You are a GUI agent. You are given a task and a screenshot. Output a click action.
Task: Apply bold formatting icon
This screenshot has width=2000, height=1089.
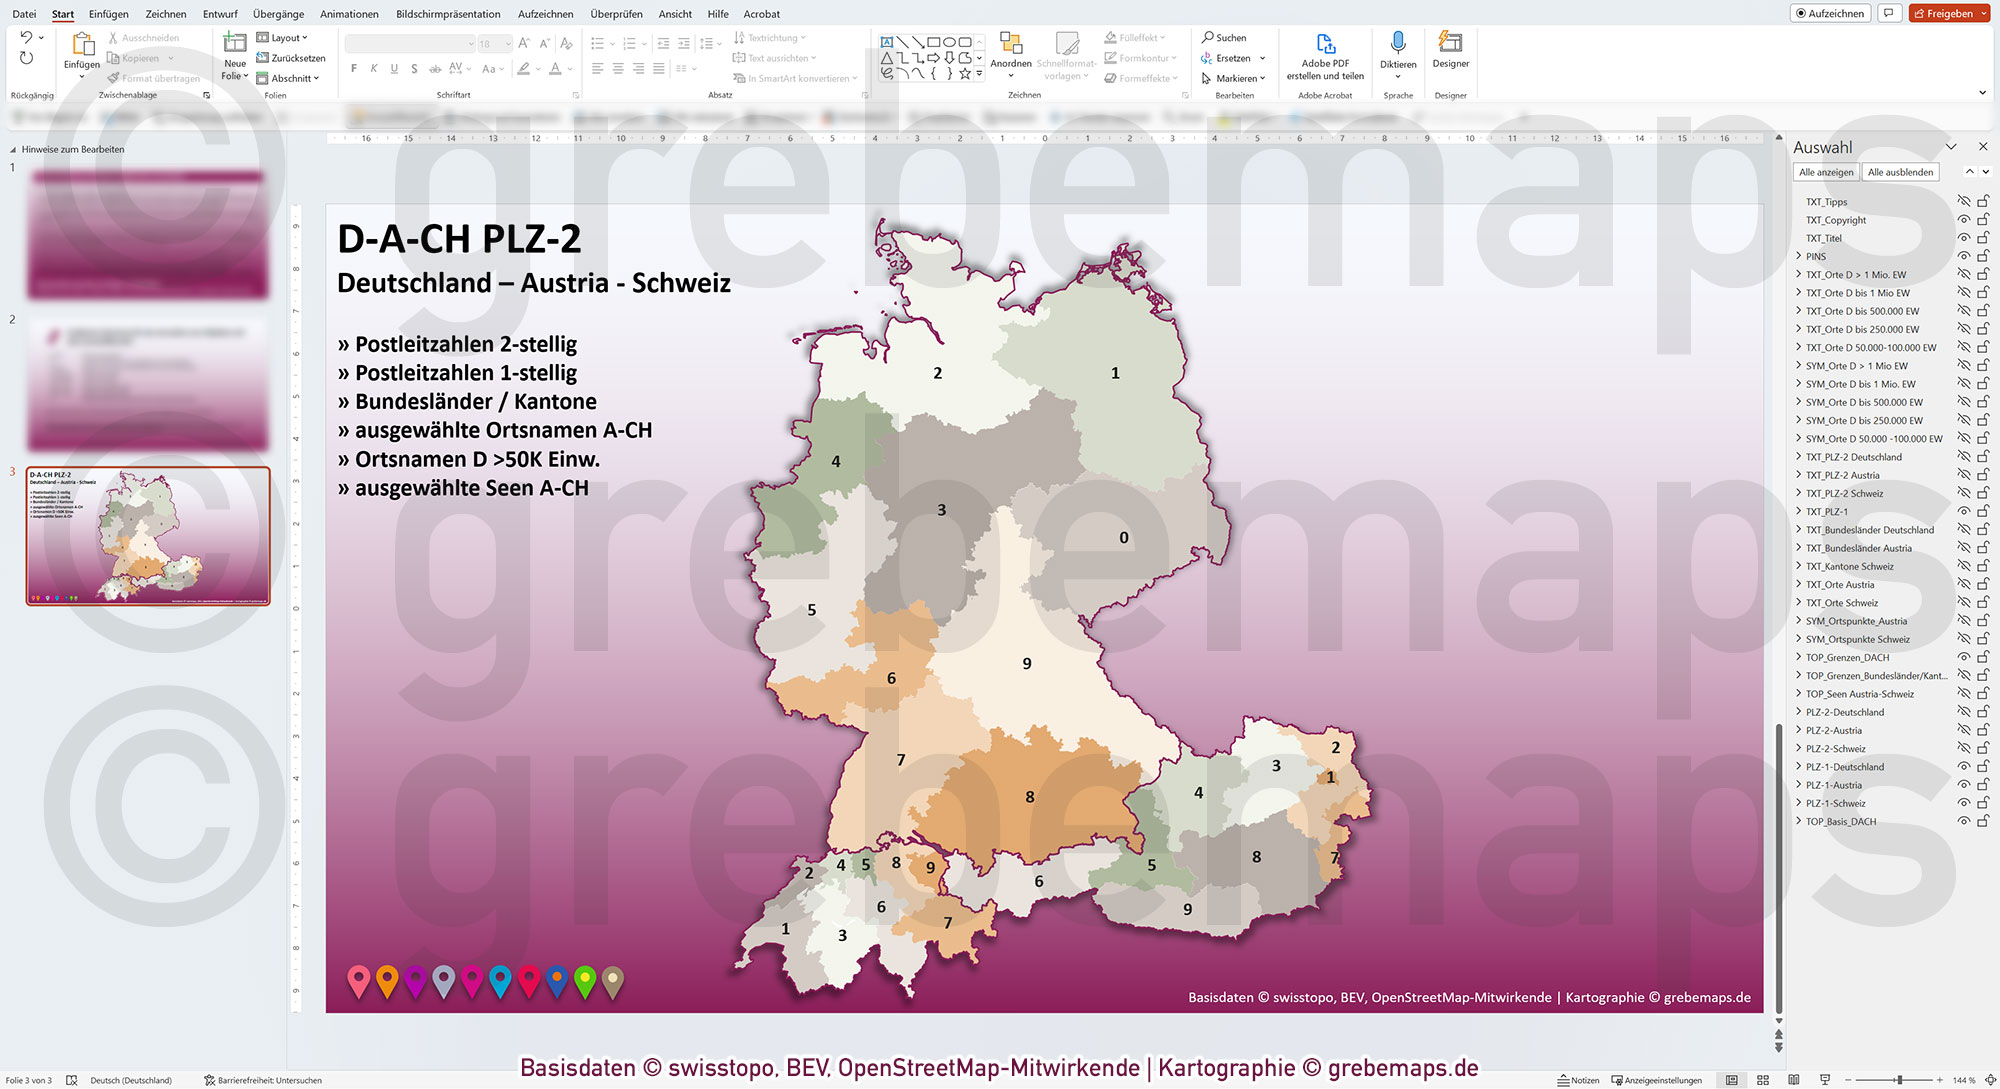pos(353,68)
